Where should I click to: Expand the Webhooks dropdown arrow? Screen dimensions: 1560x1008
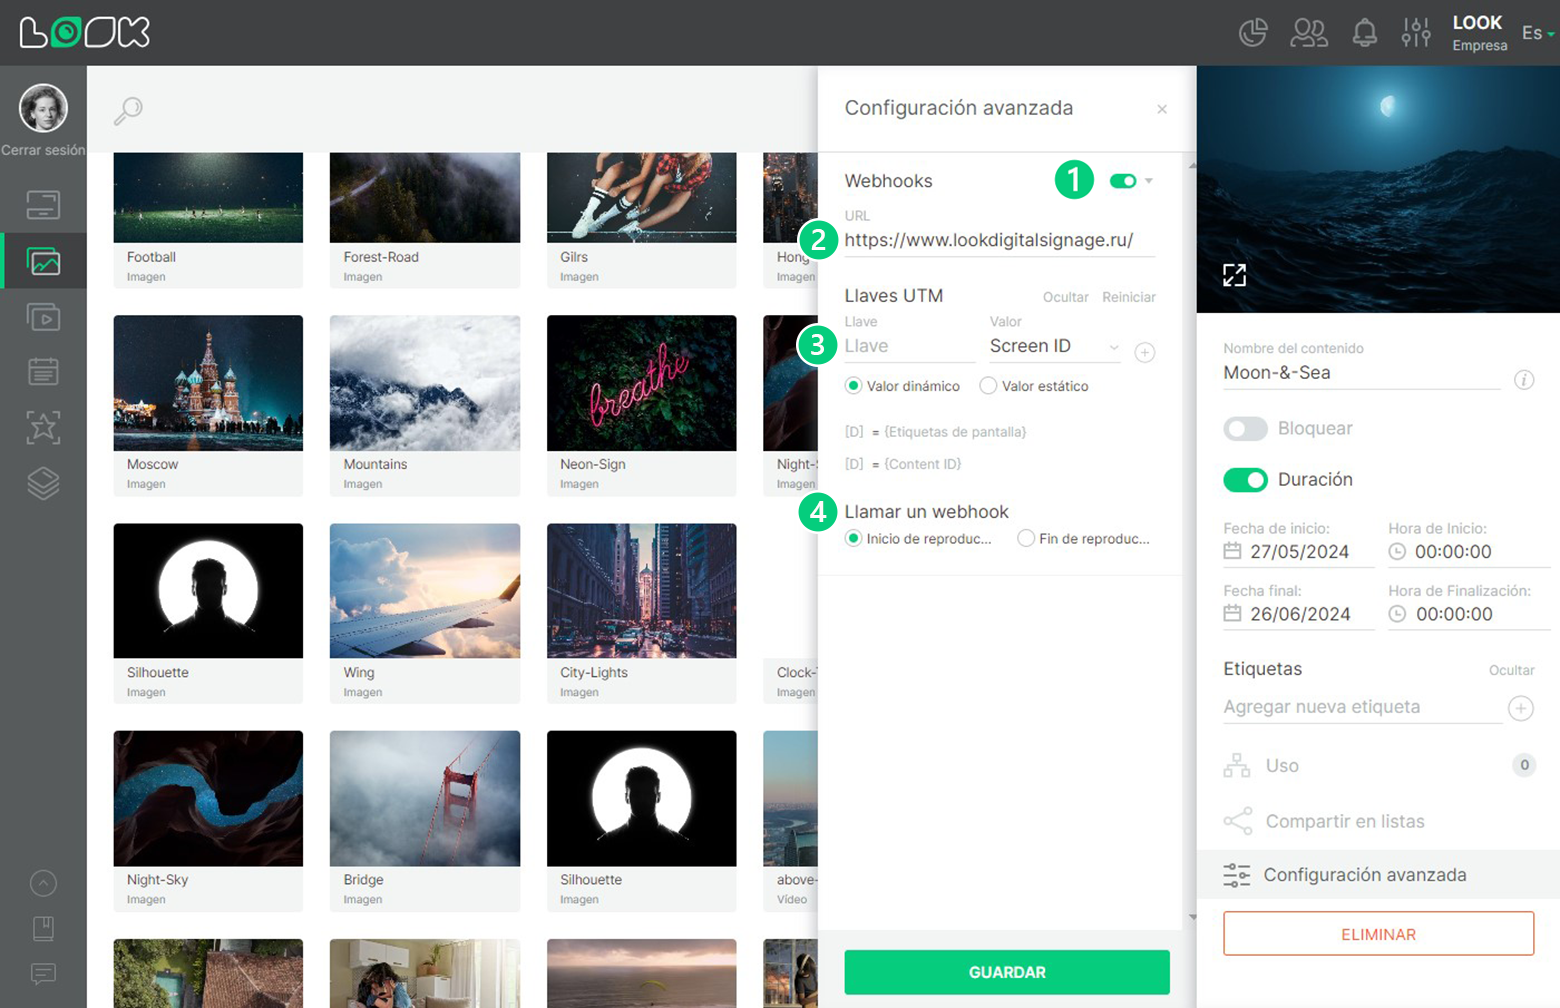[x=1149, y=181]
